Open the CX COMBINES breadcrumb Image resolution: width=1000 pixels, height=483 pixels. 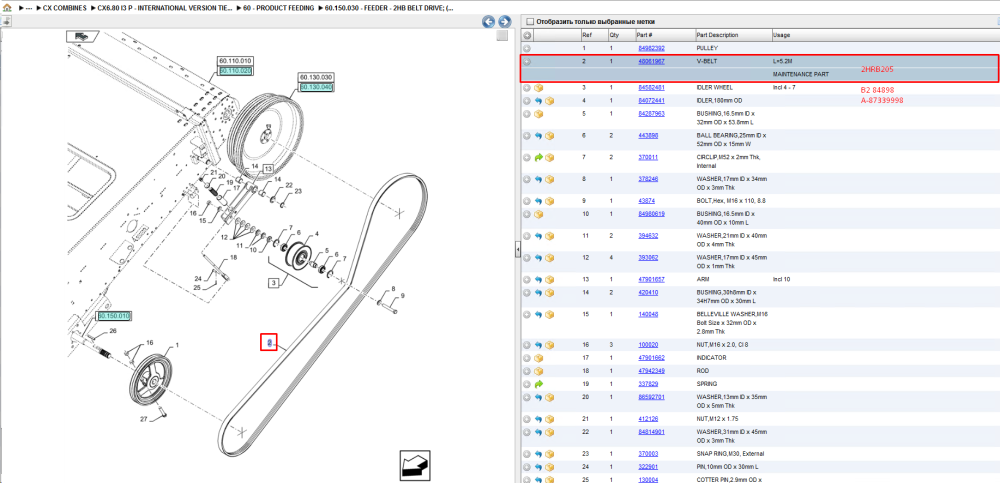64,8
